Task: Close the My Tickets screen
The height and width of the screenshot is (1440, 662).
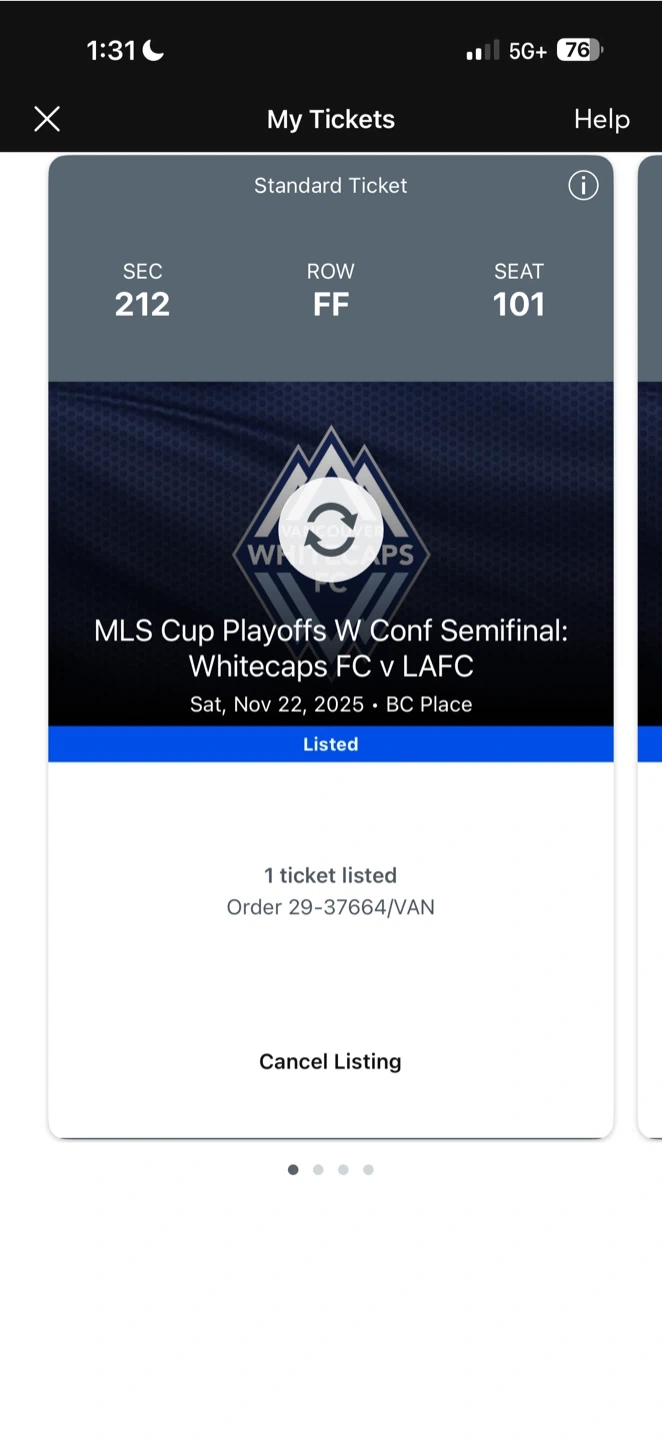Action: coord(47,120)
